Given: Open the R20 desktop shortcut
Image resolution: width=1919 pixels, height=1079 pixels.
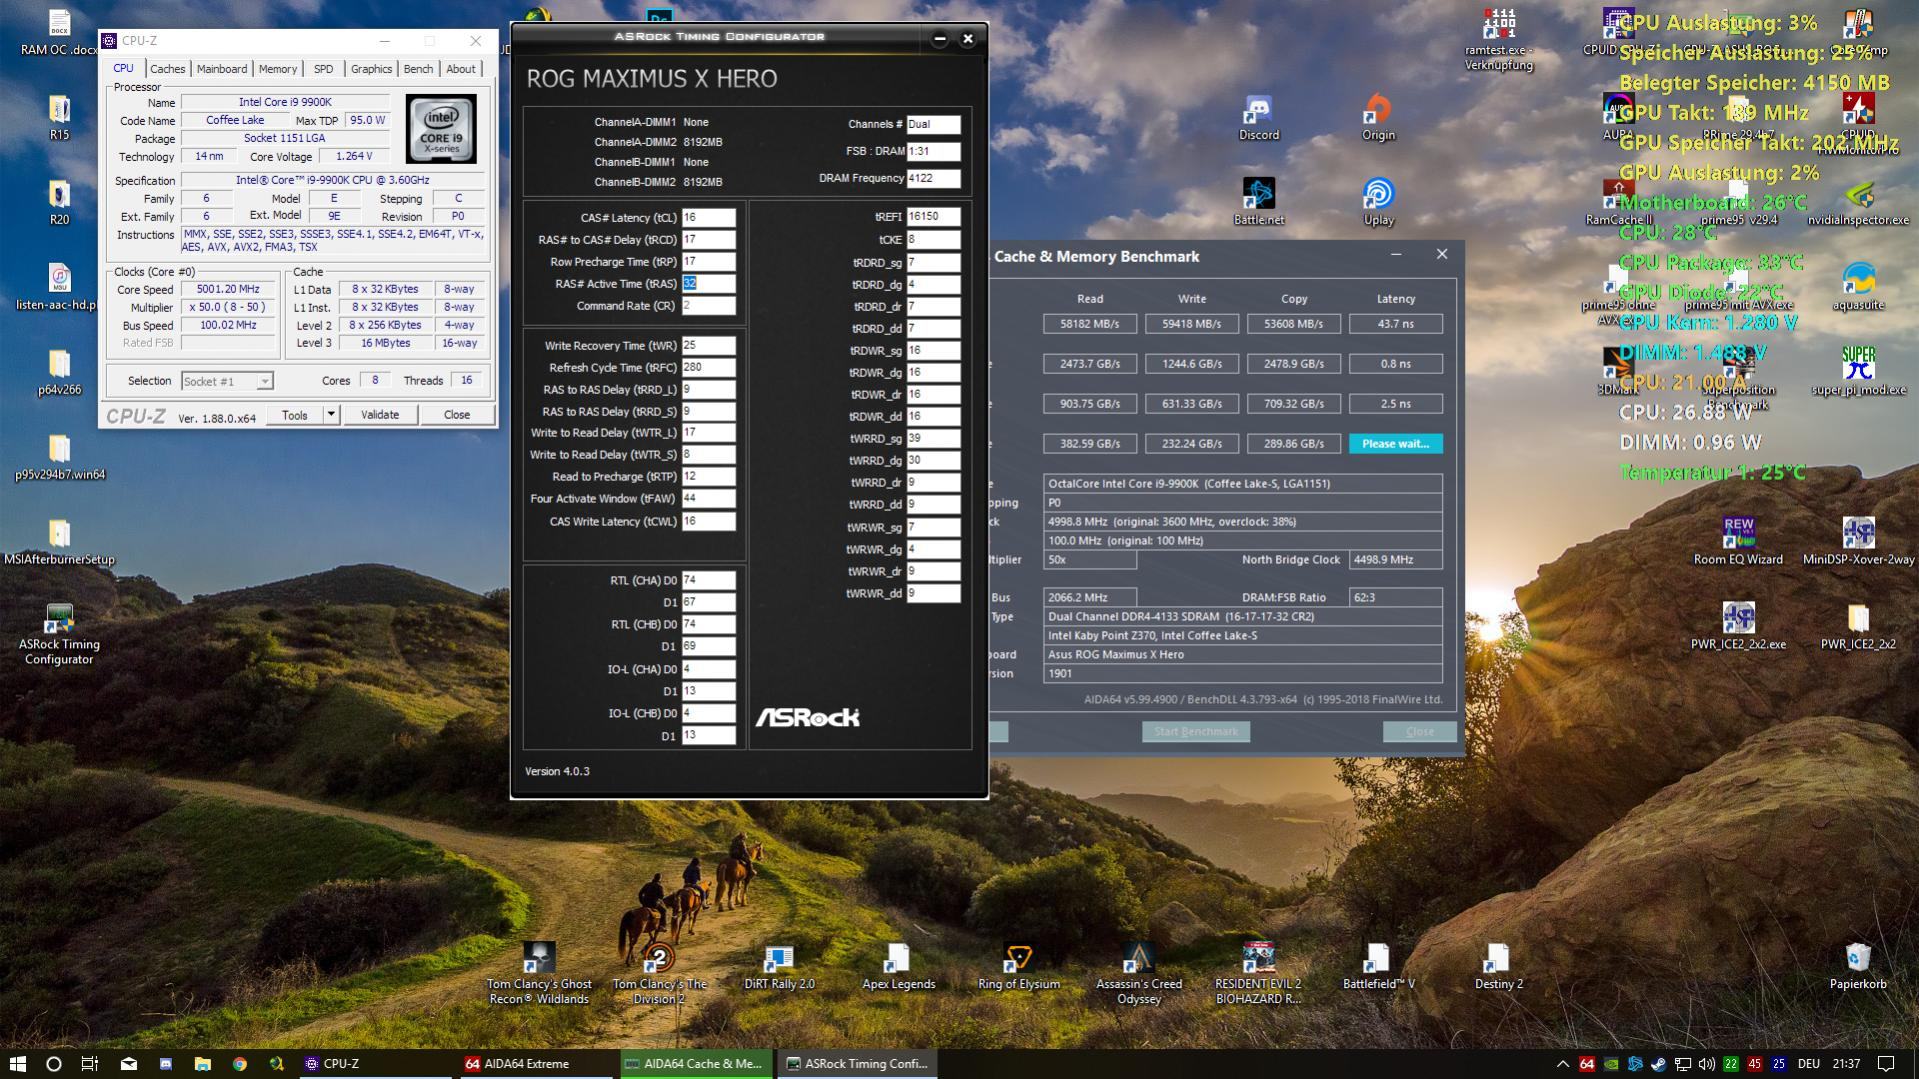Looking at the screenshot, I should [59, 203].
